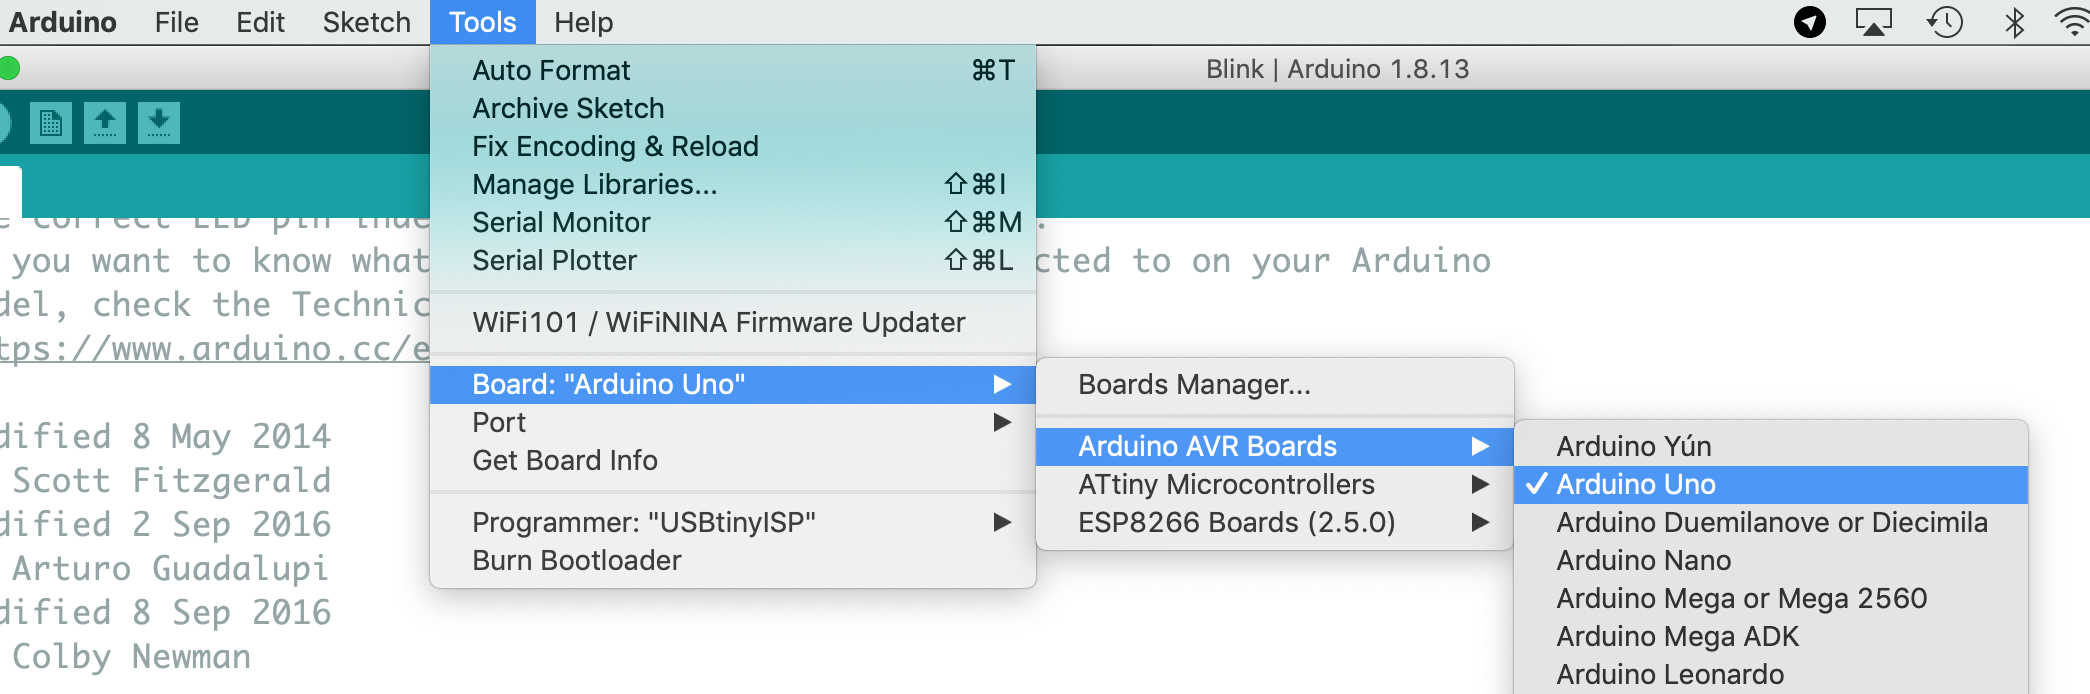Open the Sketch menu
2090x694 pixels.
[x=366, y=22]
